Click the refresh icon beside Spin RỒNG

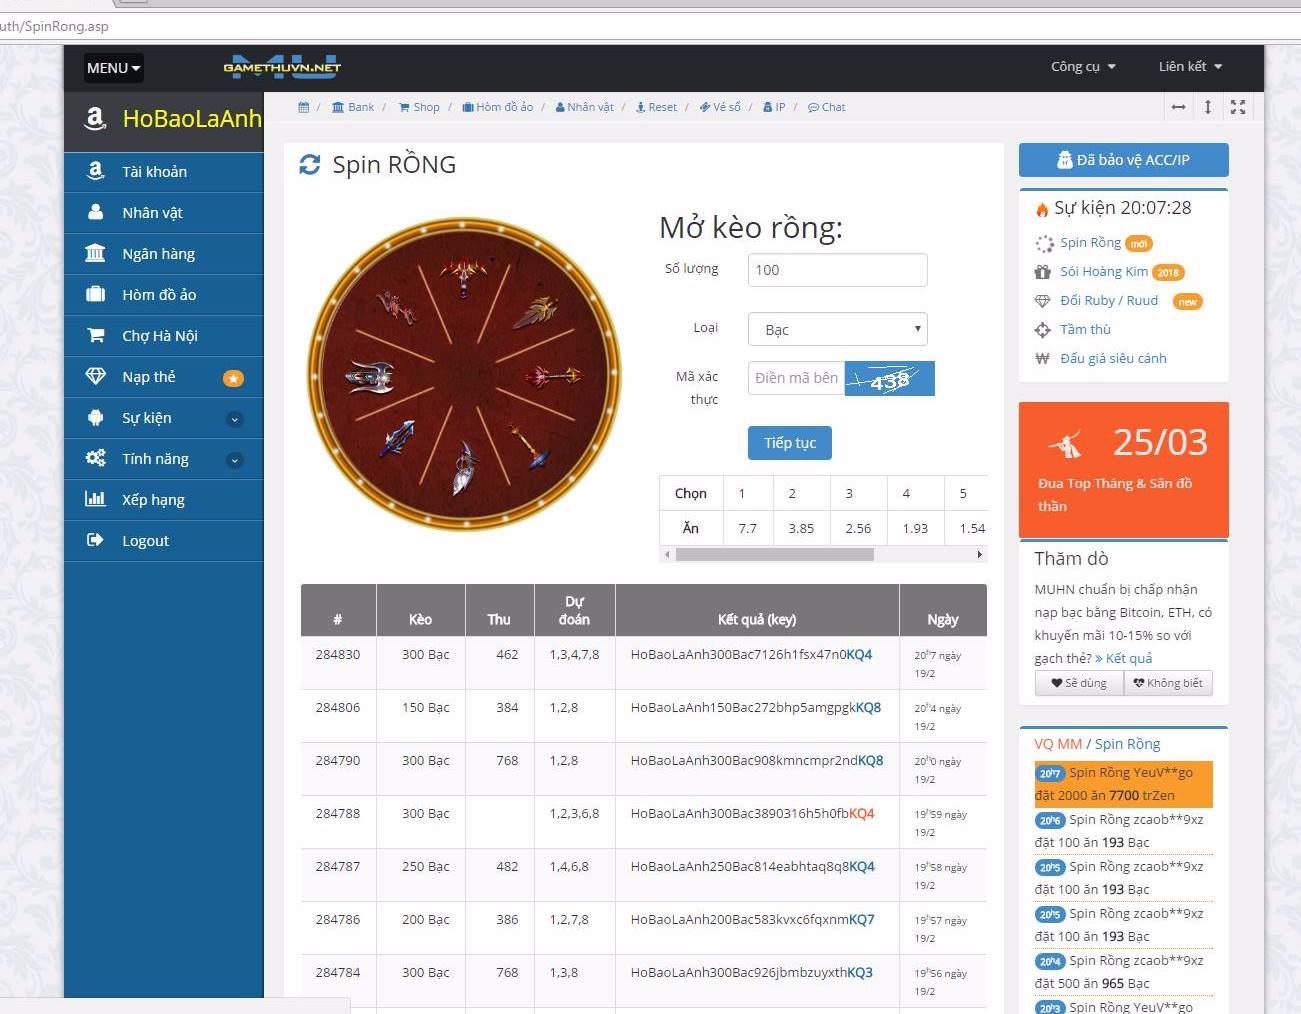tap(310, 165)
